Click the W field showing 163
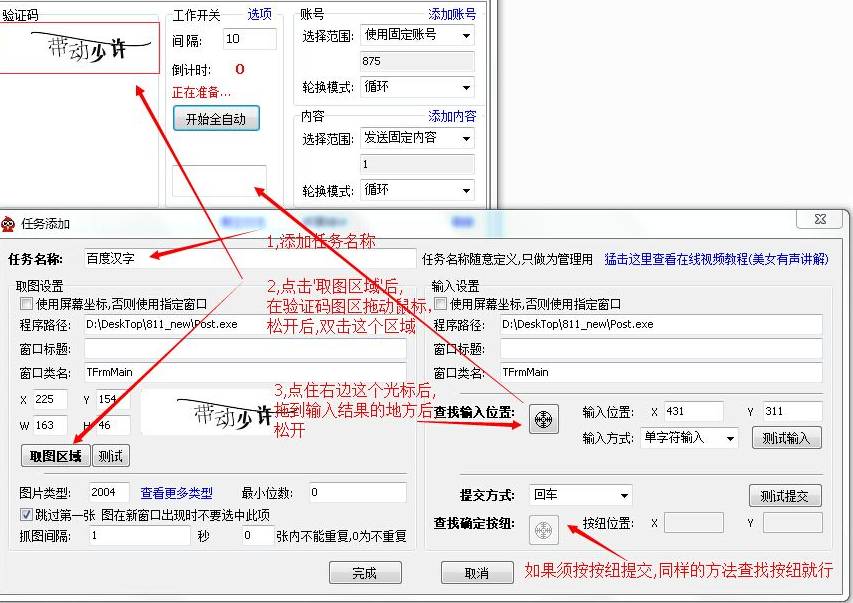Screen dimensions: 853x603 [50, 425]
